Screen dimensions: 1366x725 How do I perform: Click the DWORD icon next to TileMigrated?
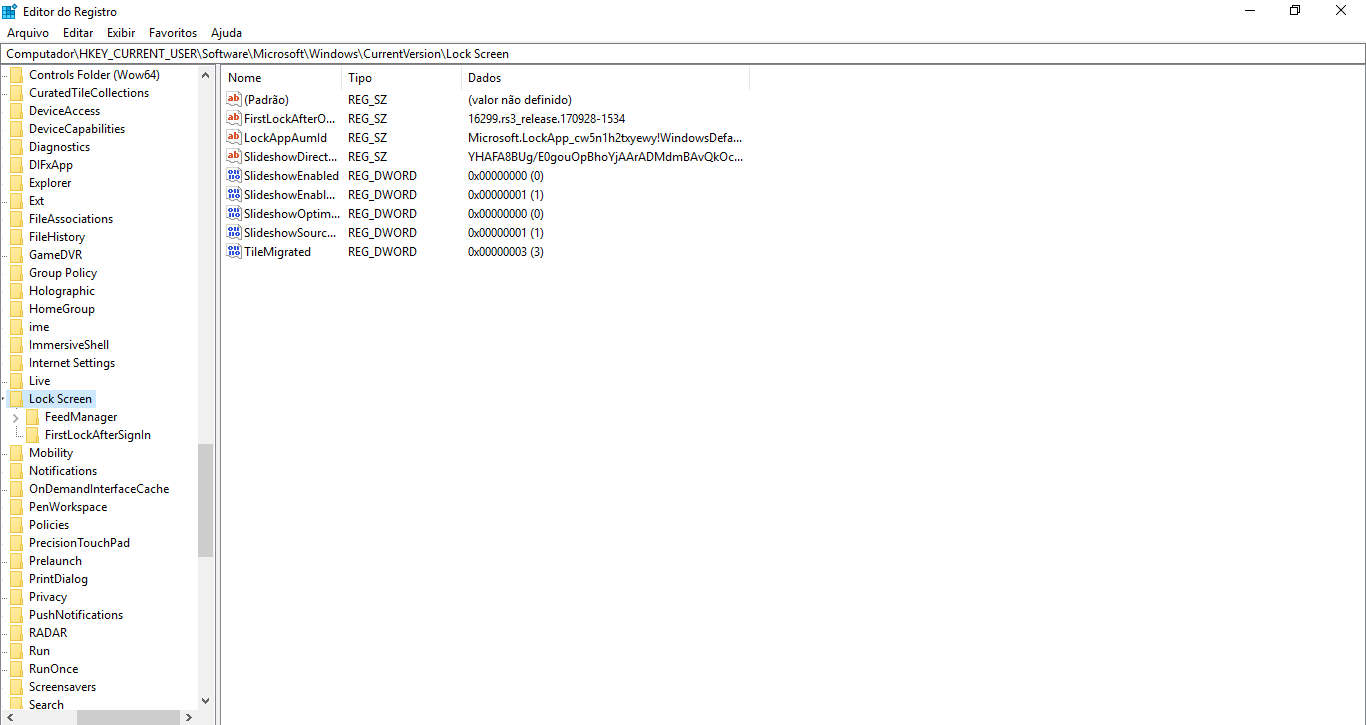click(234, 251)
